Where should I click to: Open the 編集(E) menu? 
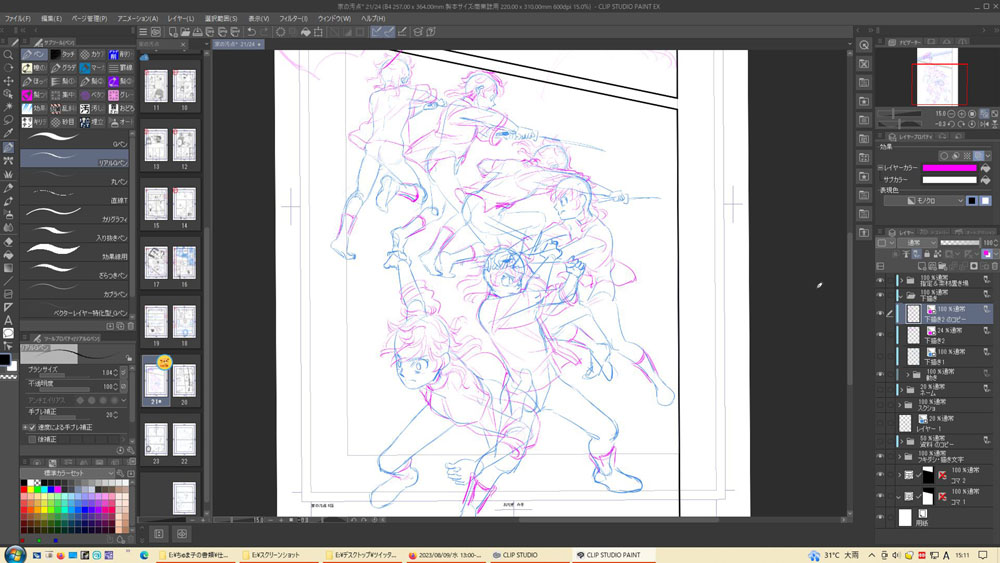[52, 18]
